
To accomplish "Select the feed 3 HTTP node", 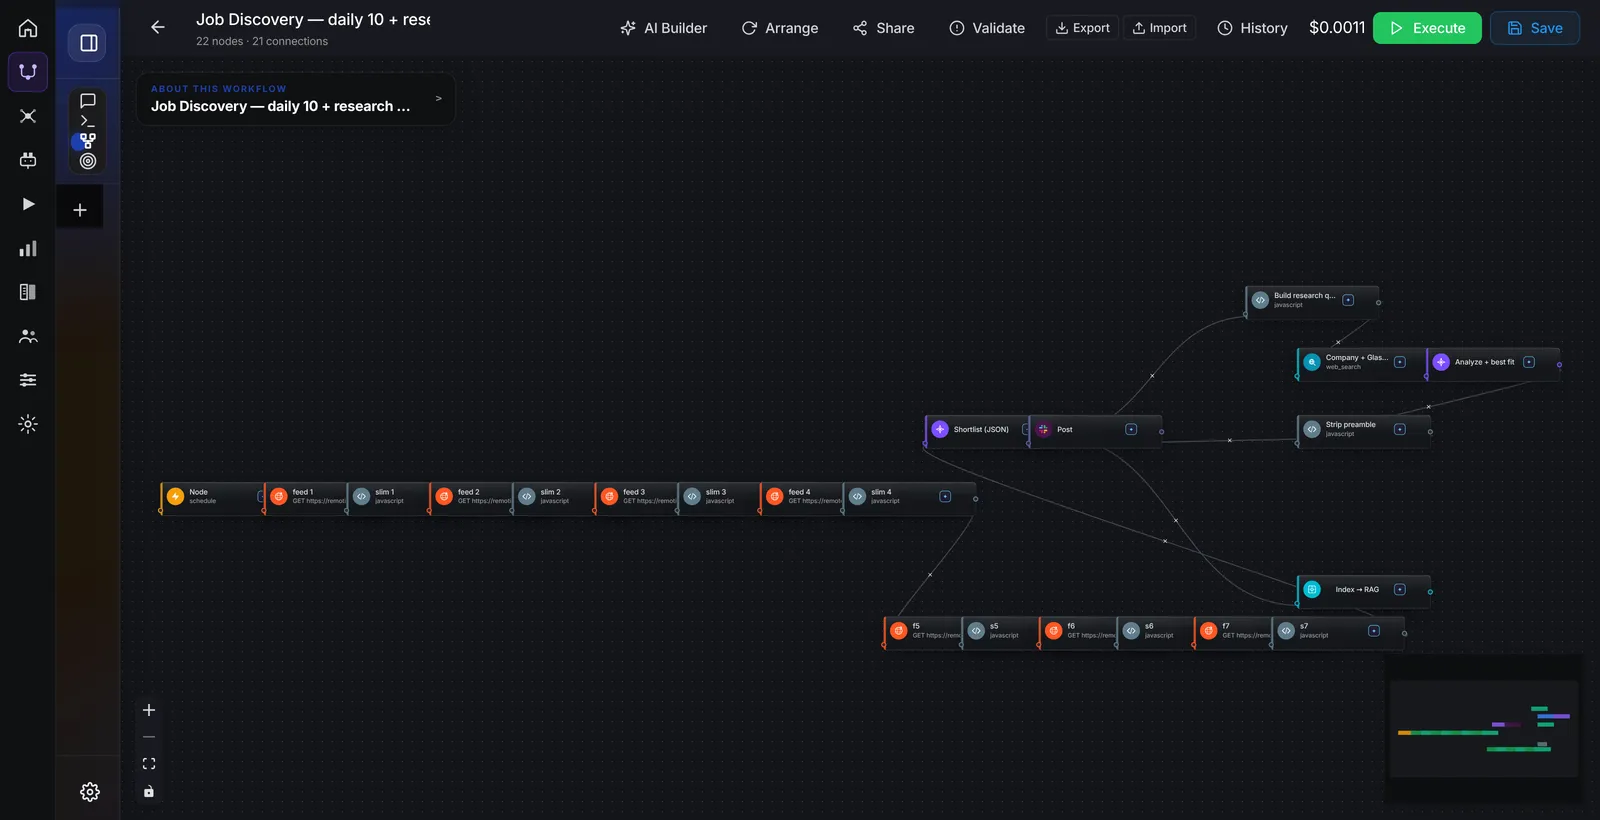I will [x=637, y=497].
